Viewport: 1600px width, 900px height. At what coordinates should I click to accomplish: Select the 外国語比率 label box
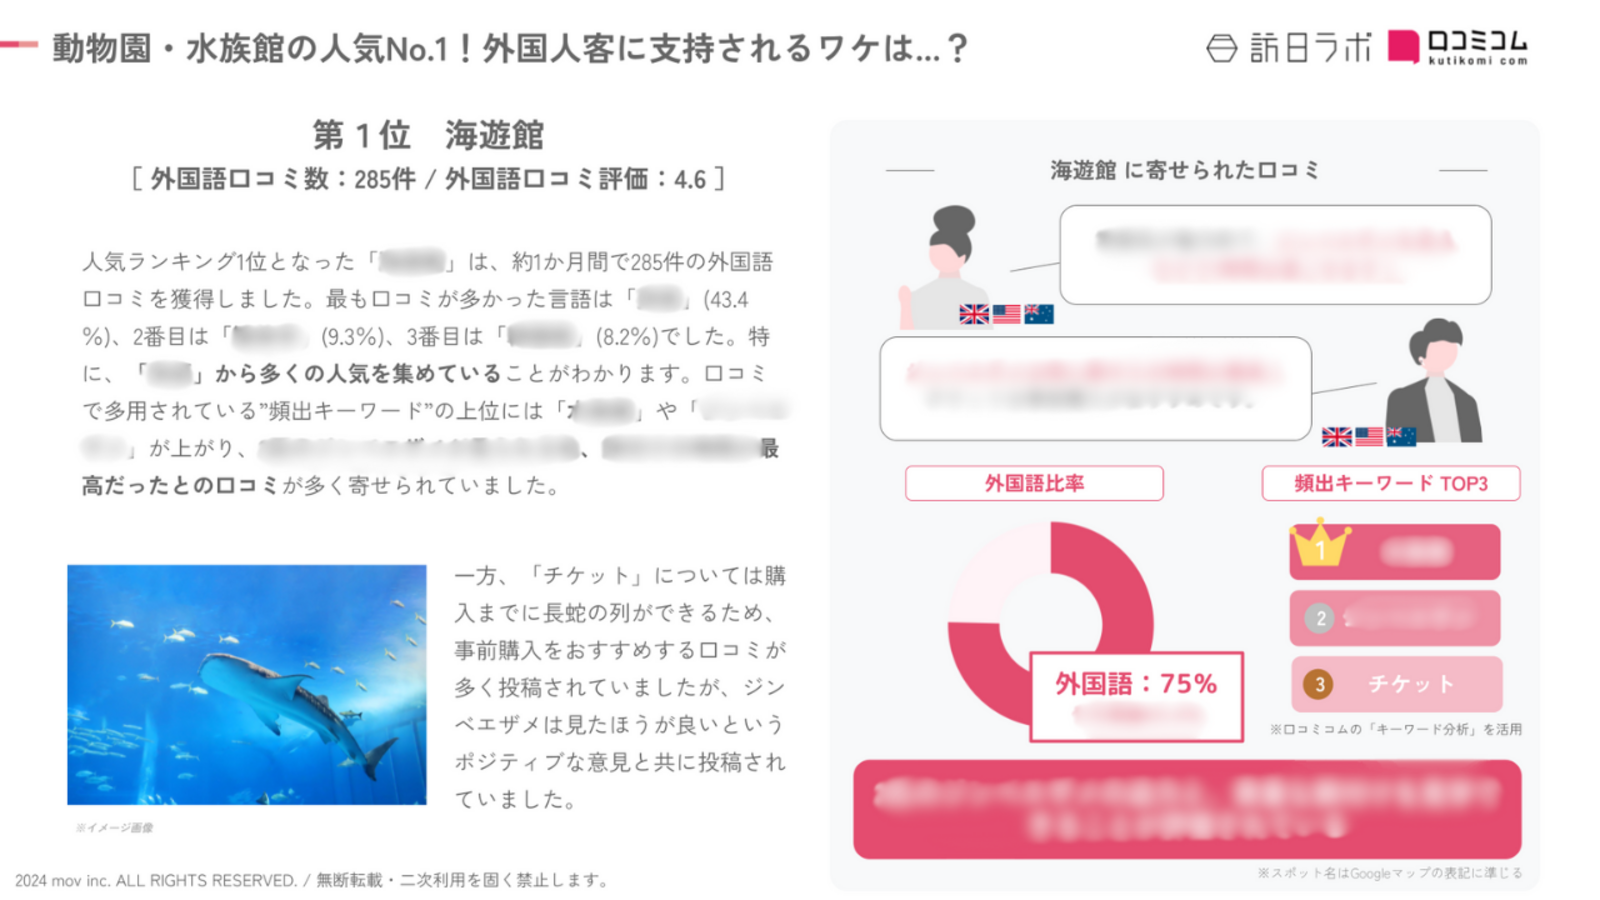coord(1034,483)
